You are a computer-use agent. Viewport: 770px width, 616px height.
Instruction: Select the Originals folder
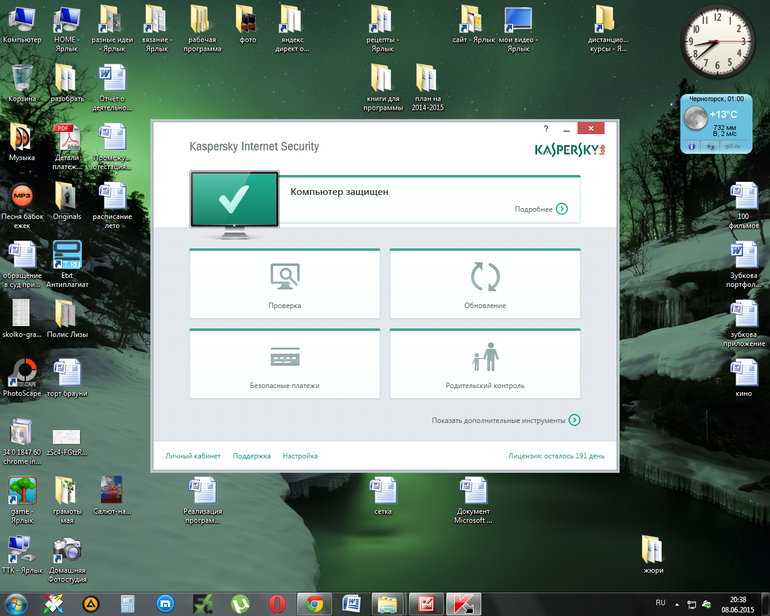tap(67, 201)
